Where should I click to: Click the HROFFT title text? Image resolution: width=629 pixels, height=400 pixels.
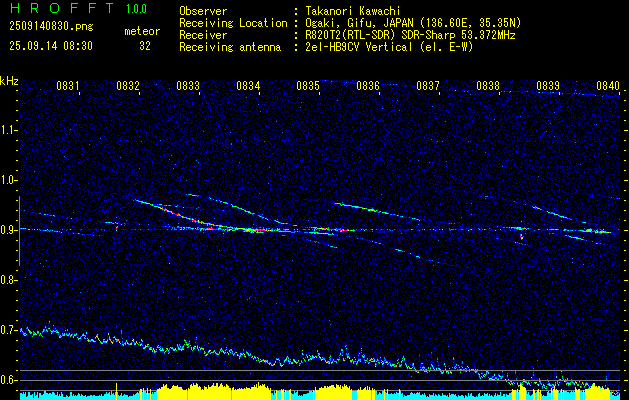tap(62, 8)
